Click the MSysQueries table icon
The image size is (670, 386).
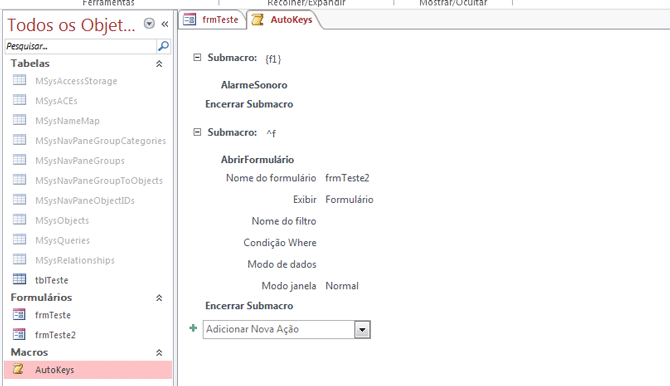(x=19, y=239)
